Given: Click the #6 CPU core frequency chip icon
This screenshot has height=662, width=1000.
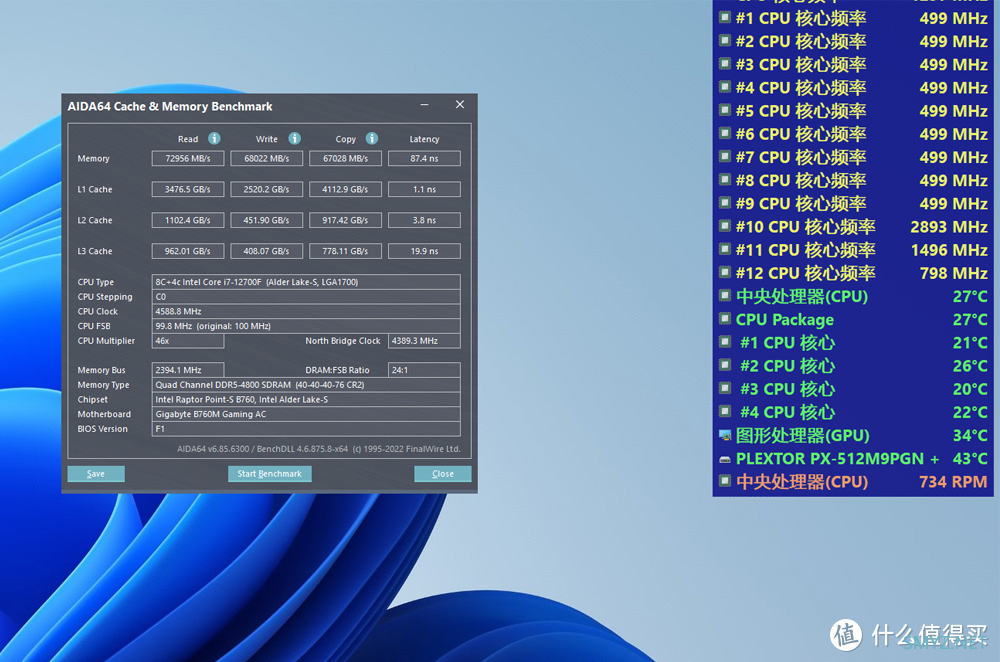Looking at the screenshot, I should (x=724, y=133).
